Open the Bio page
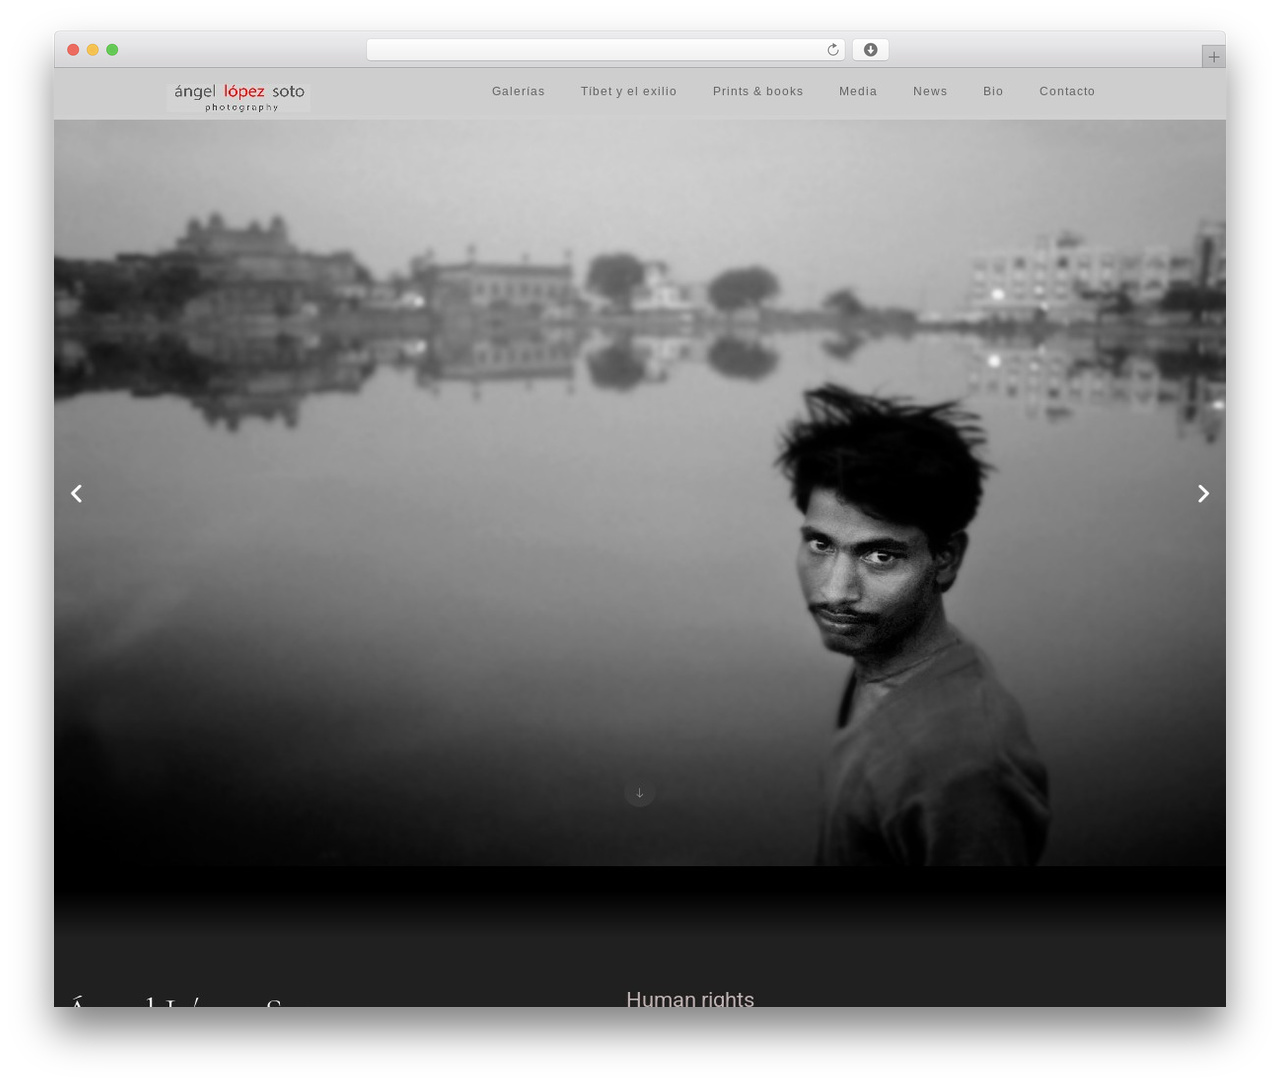Screen dimensions: 1280x1084 point(993,91)
